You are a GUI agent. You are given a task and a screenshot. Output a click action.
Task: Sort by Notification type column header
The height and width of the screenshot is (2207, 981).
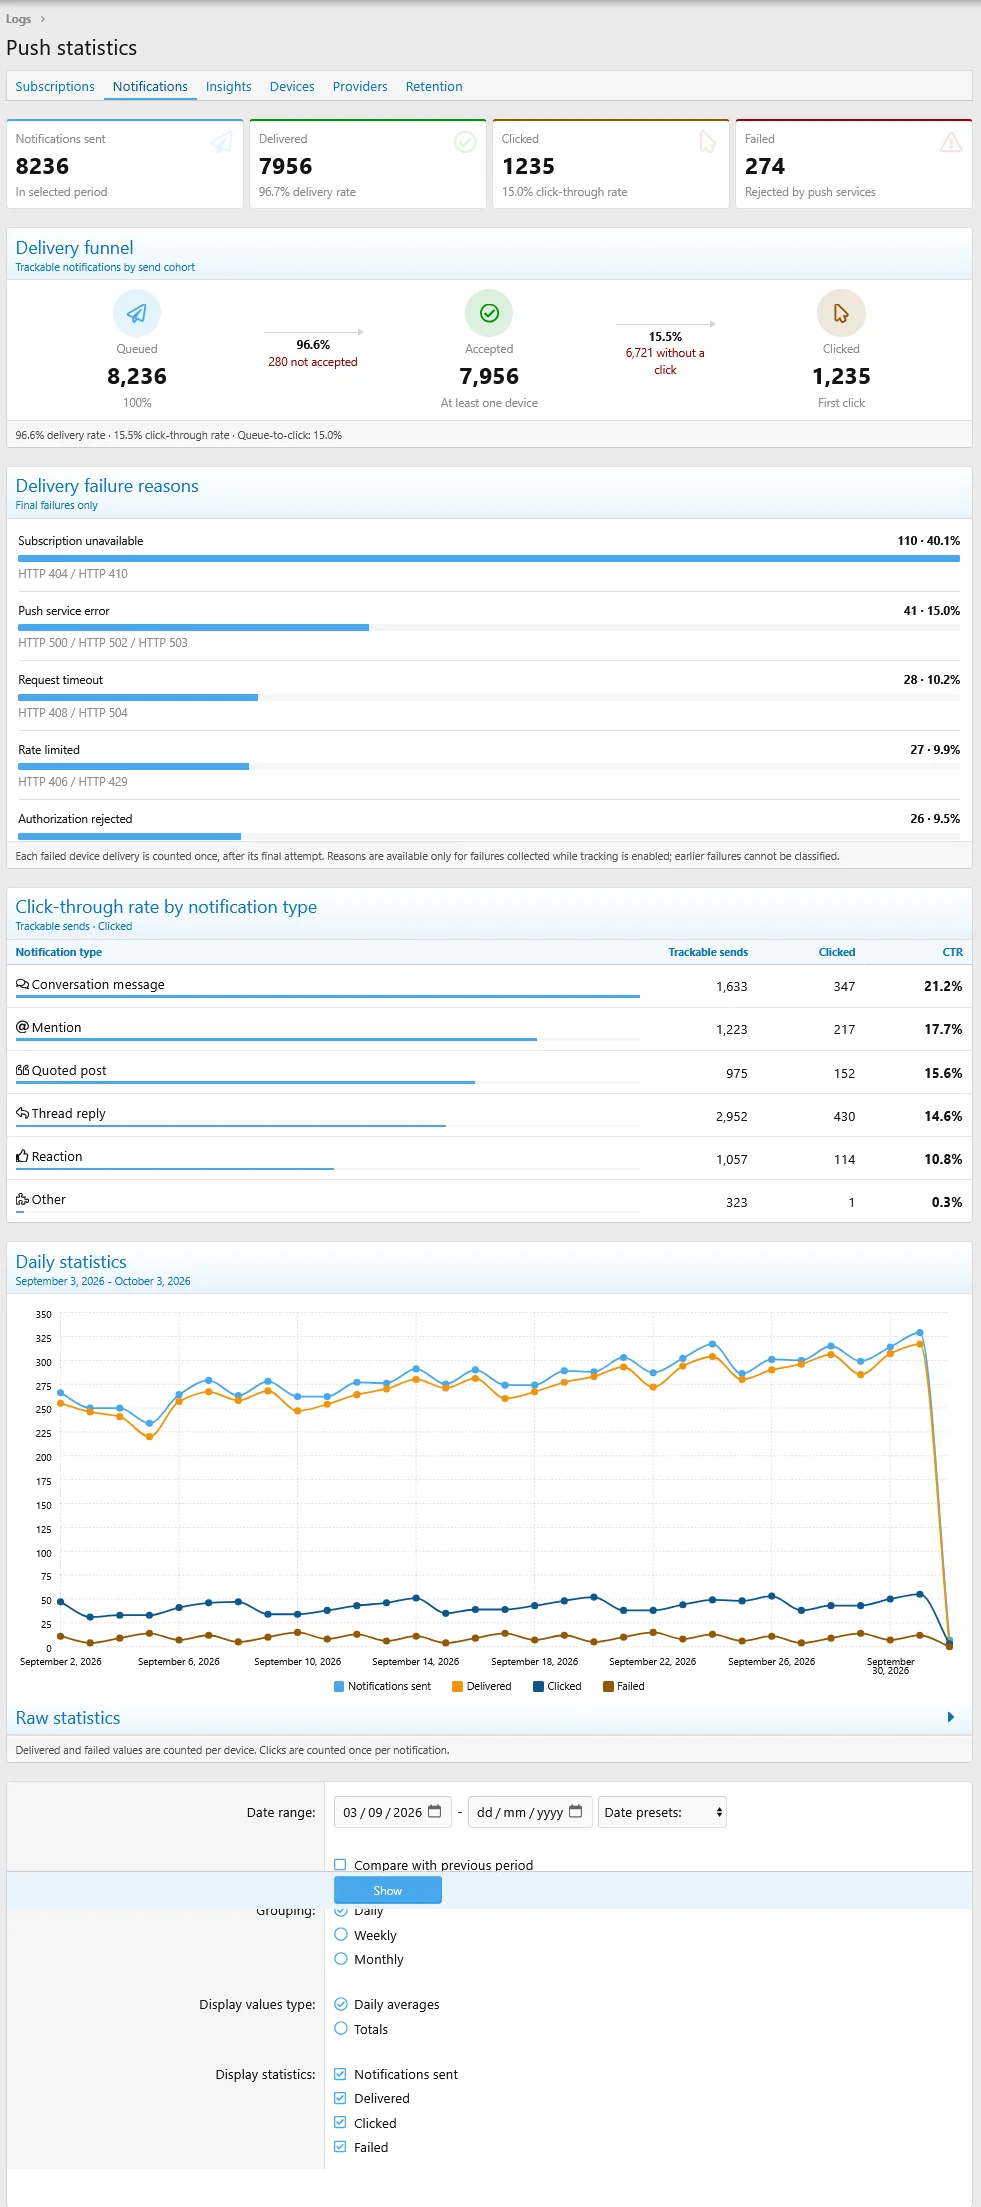coord(59,952)
